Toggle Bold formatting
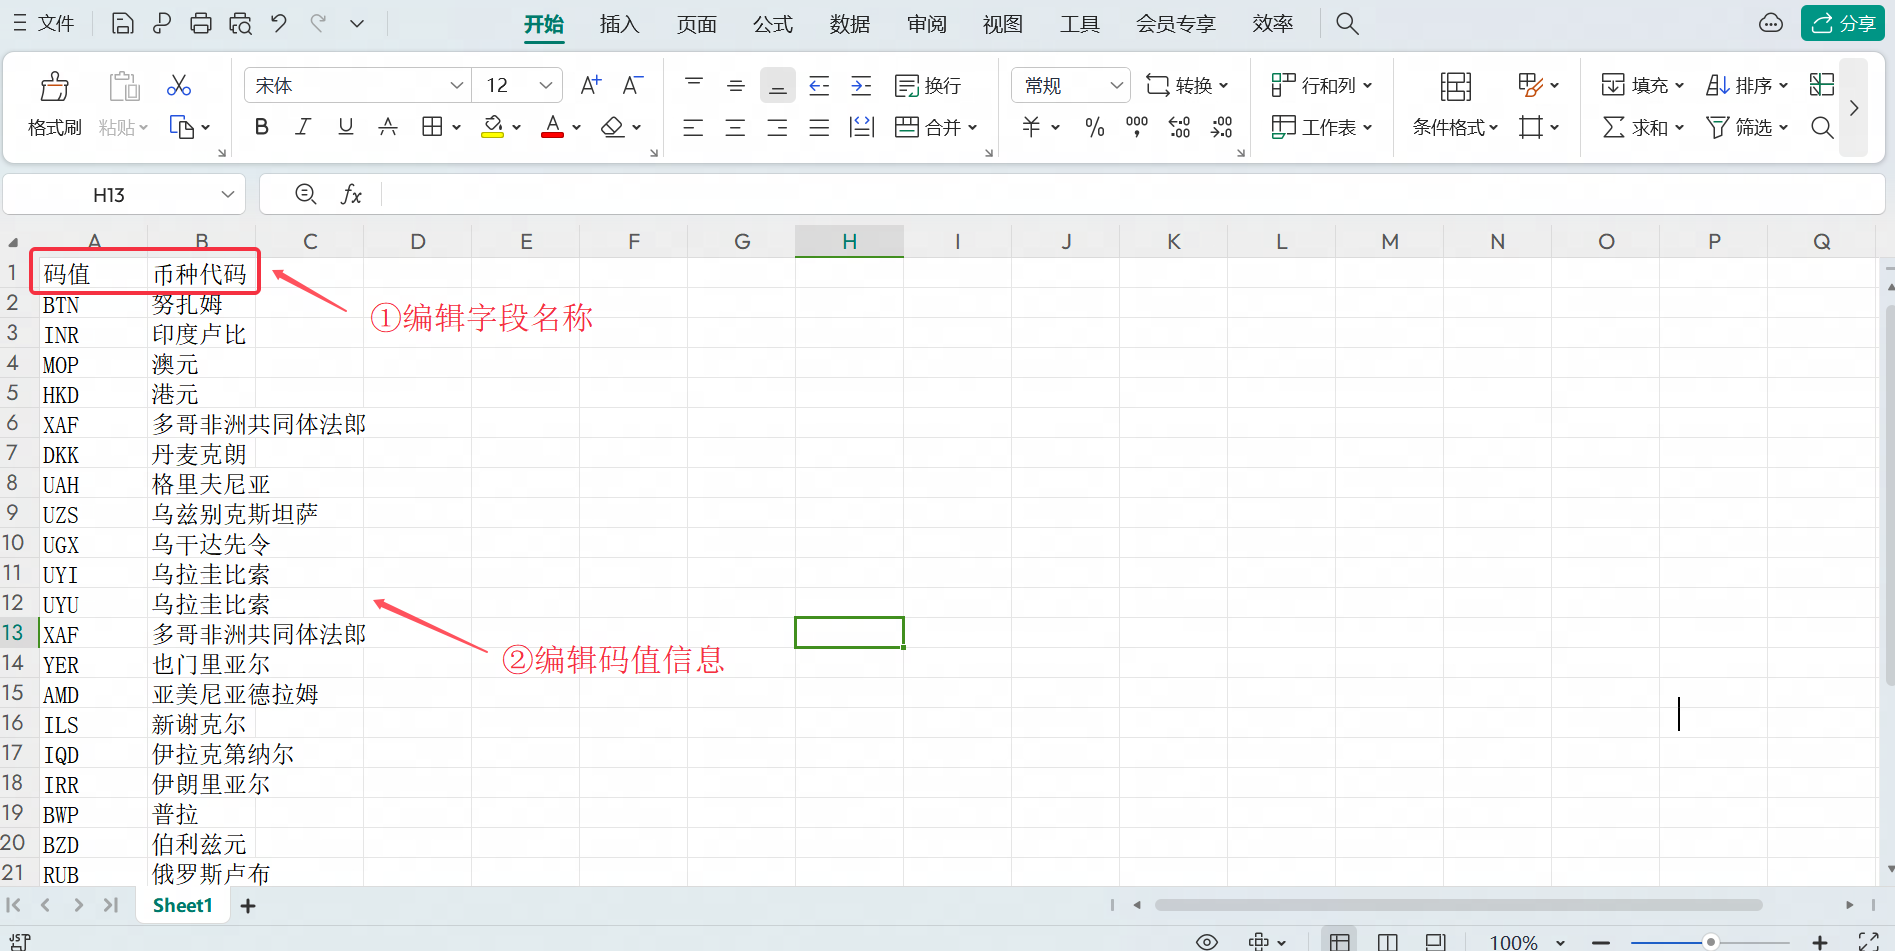 point(262,128)
